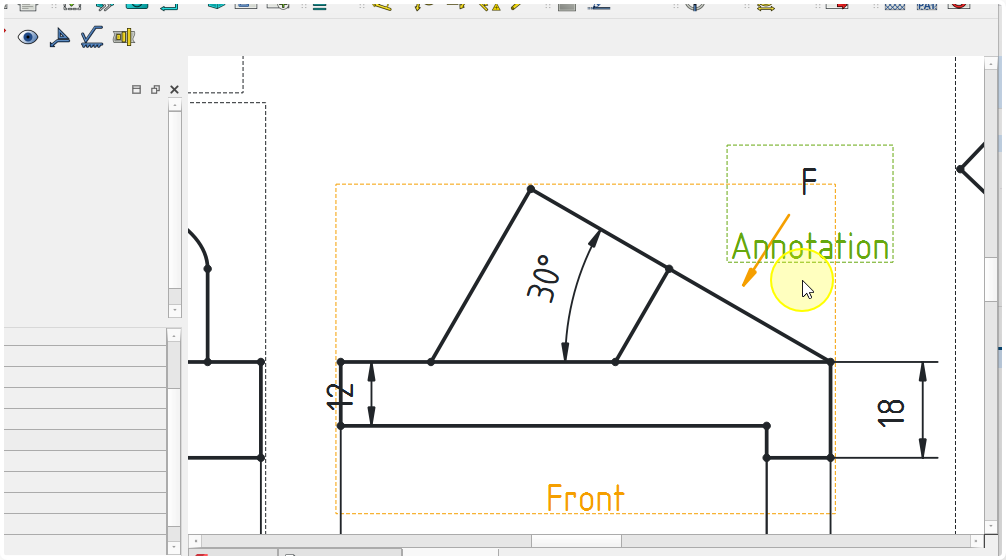This screenshot has width=1006, height=560.
Task: Select the surface finish symbol tool
Action: tap(92, 38)
